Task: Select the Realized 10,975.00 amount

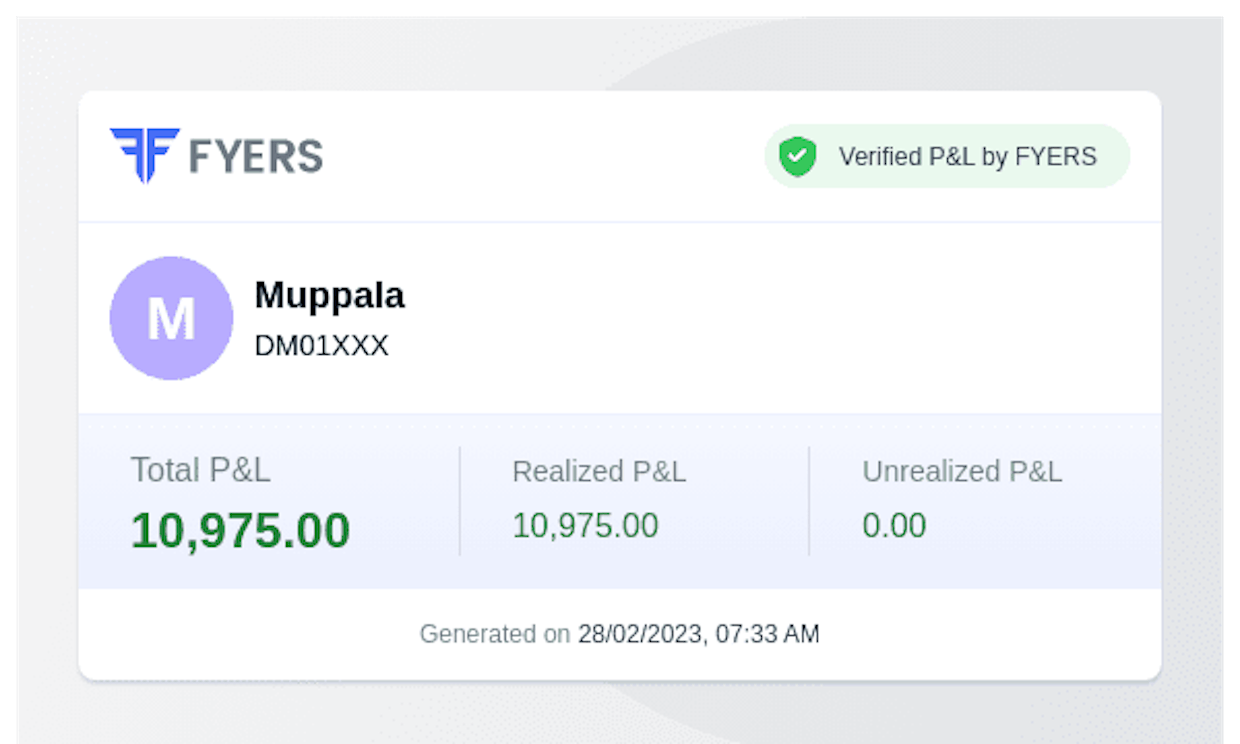Action: pyautogui.click(x=586, y=525)
